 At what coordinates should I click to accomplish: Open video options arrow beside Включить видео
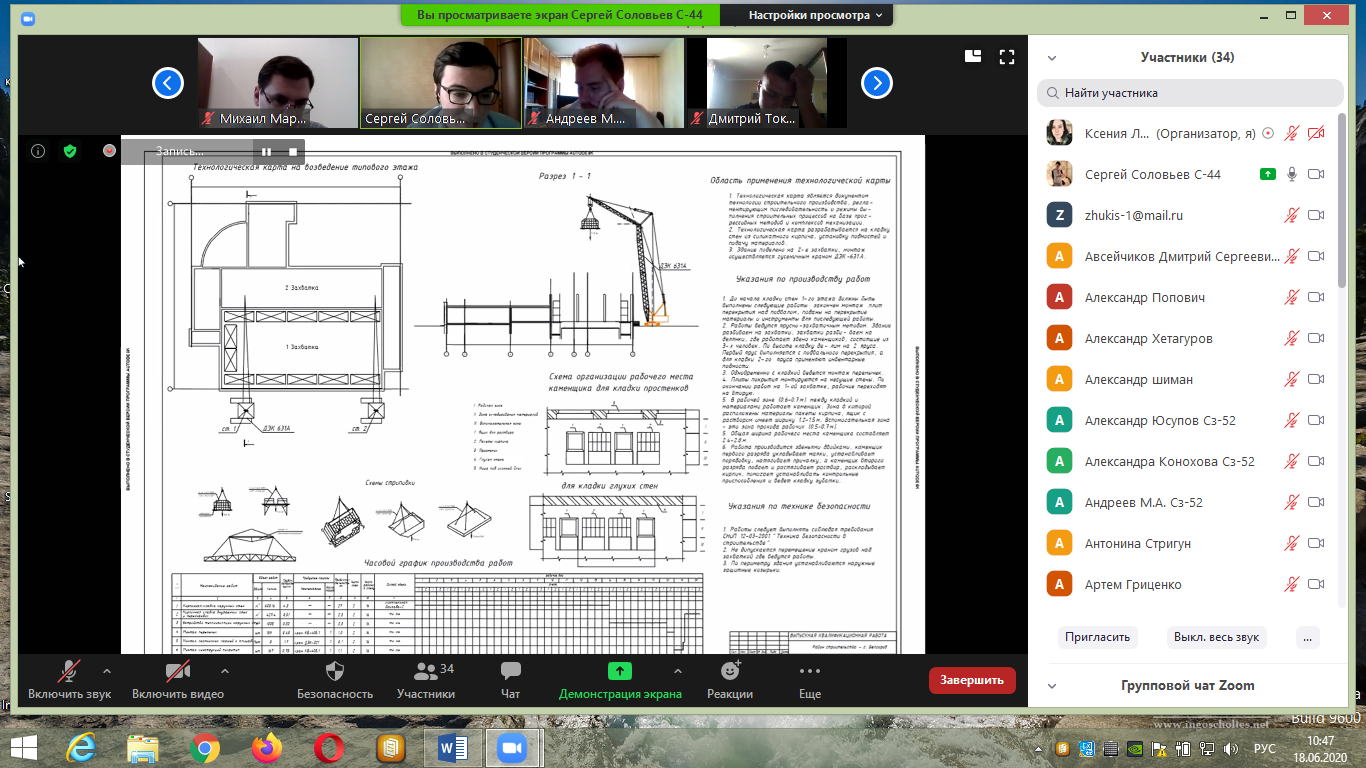click(223, 671)
